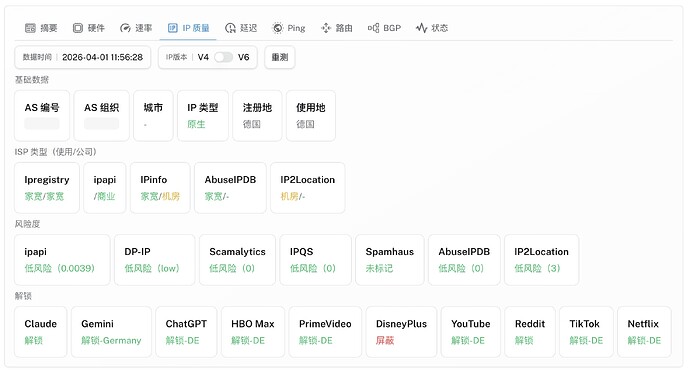Open the BGP tab
The height and width of the screenshot is (371, 690).
[x=384, y=28]
